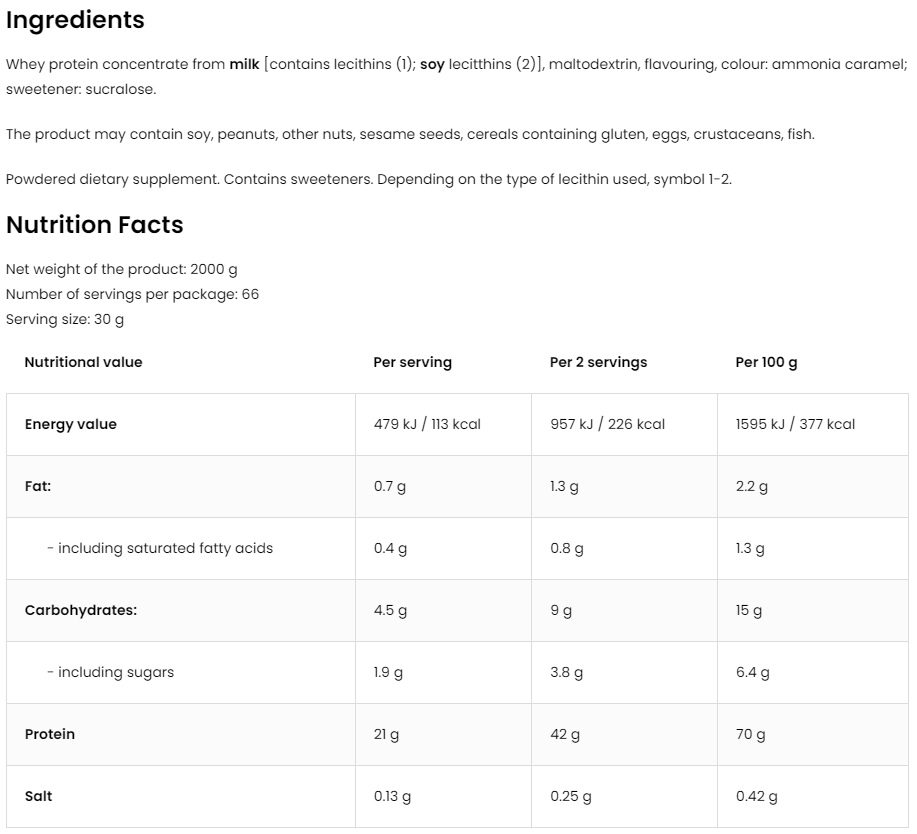Select the Per serving column header
The width and height of the screenshot is (917, 834).
coord(412,362)
